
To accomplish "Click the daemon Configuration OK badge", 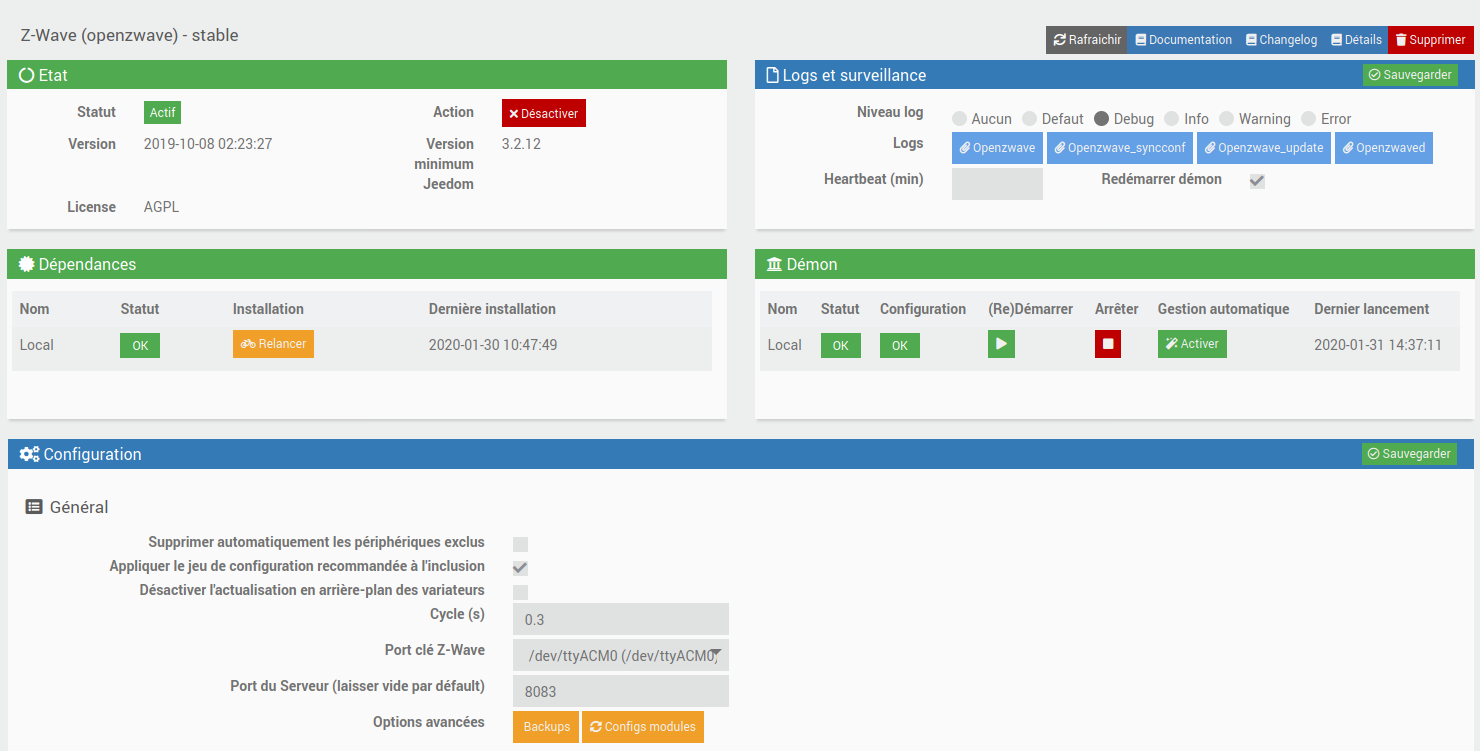I will pyautogui.click(x=900, y=345).
